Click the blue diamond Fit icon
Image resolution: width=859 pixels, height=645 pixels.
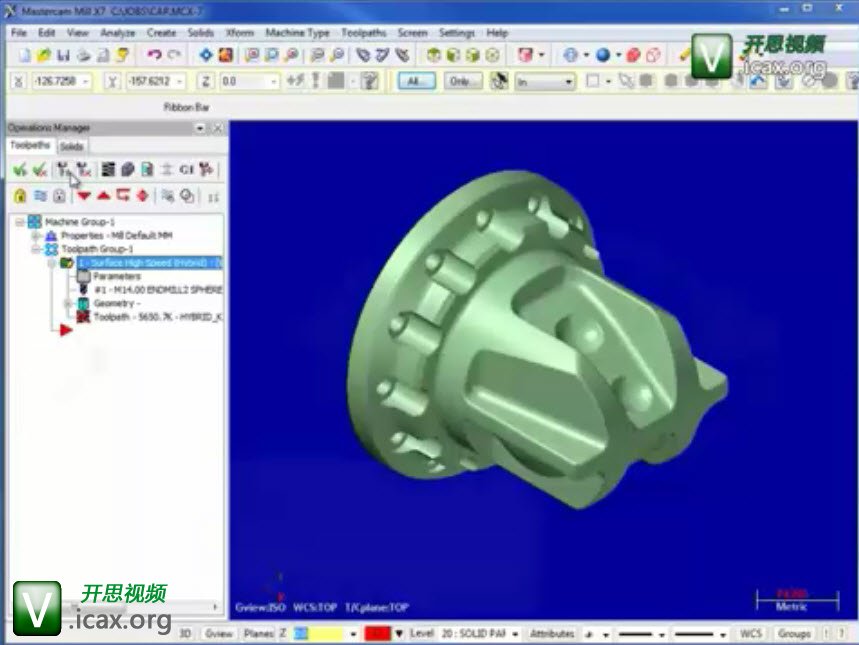206,55
